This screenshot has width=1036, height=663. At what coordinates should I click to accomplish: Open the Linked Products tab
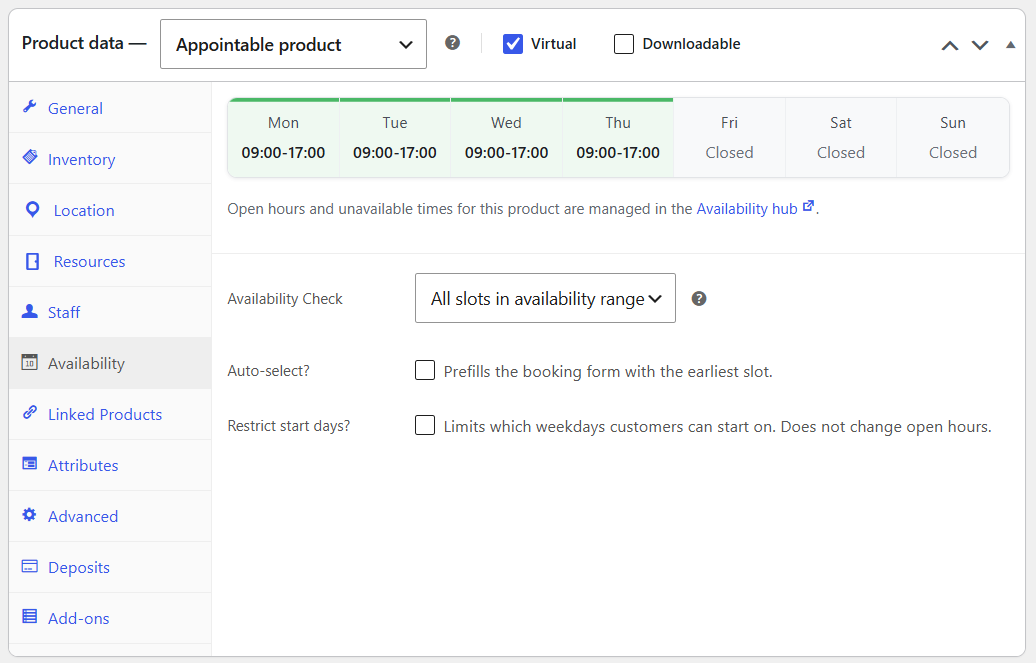(110, 414)
